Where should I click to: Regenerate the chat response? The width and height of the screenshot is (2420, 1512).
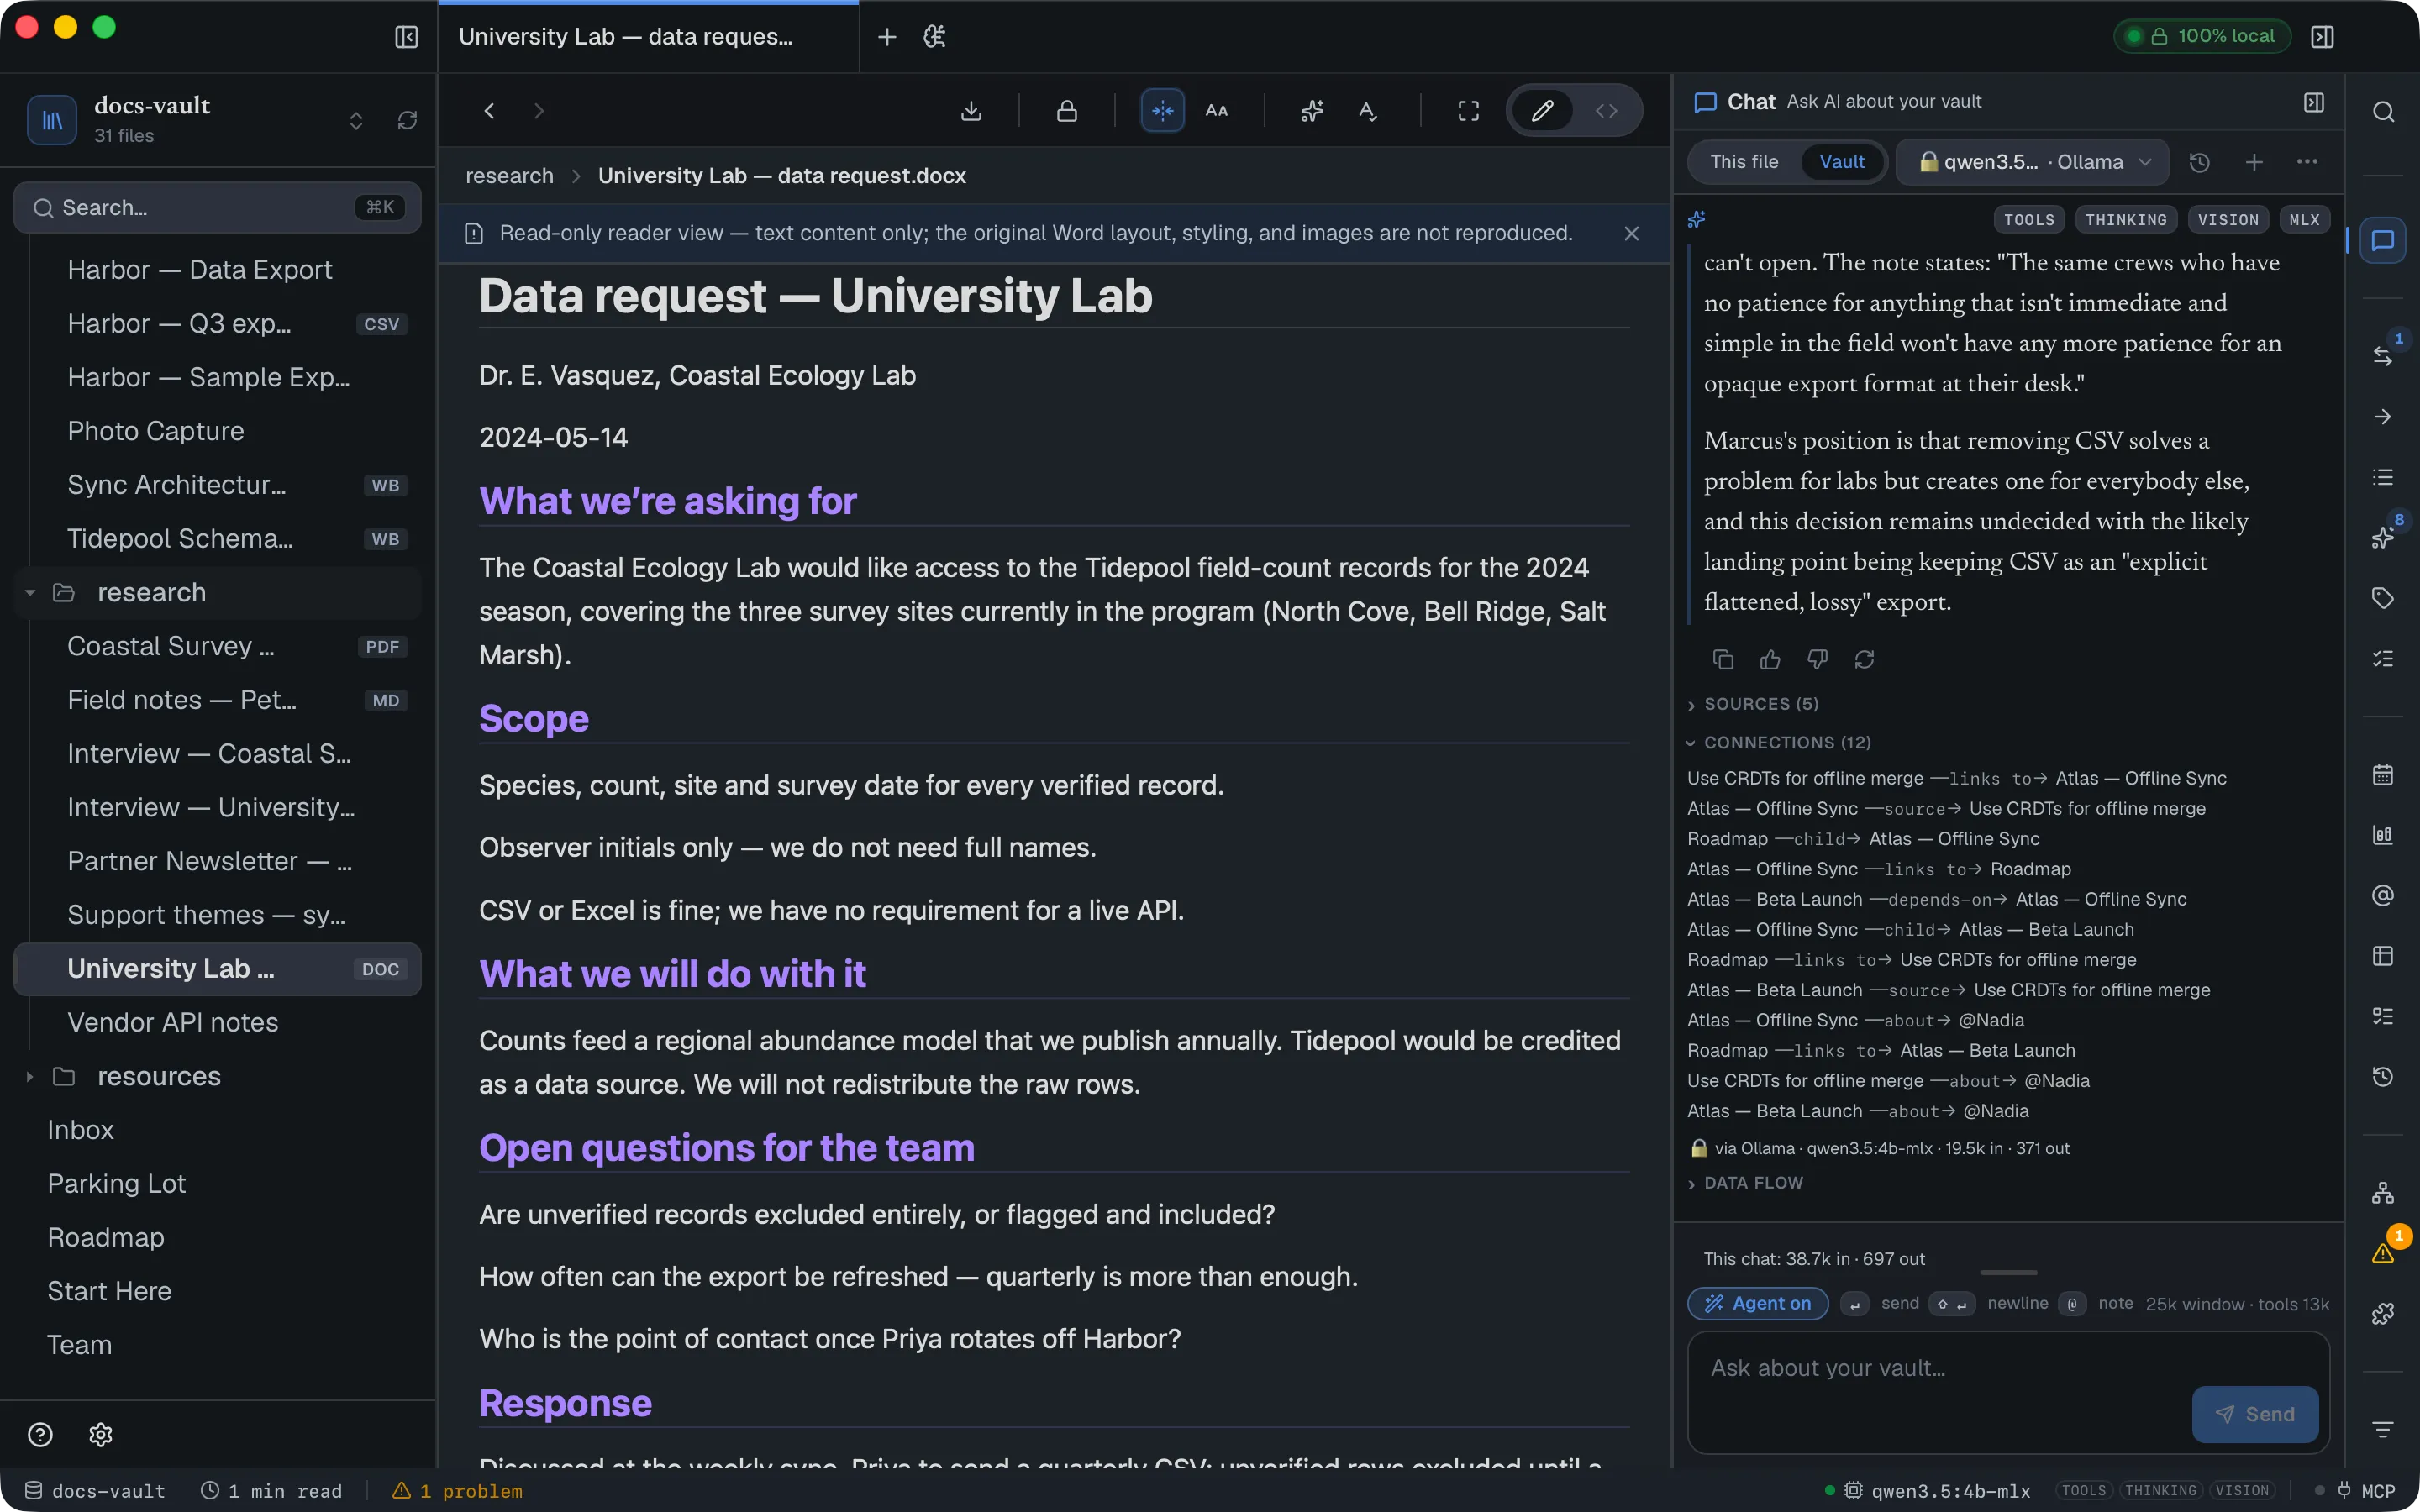click(x=1864, y=659)
